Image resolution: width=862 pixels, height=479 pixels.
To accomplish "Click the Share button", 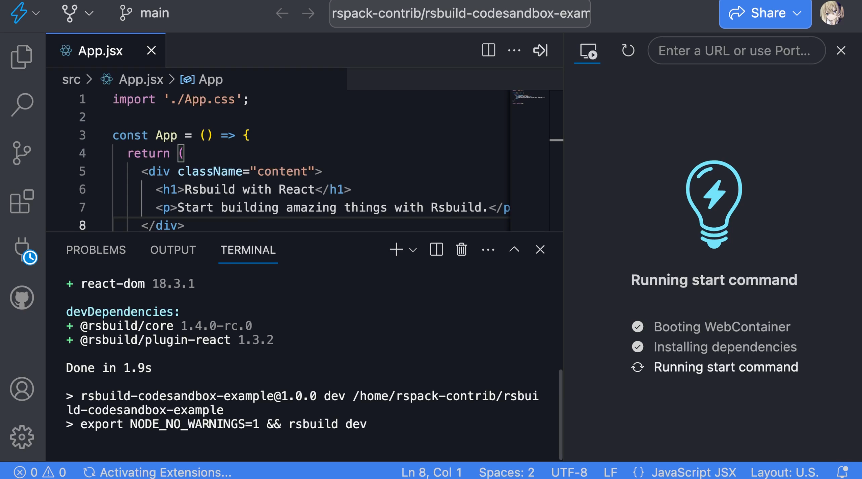I will 765,13.
